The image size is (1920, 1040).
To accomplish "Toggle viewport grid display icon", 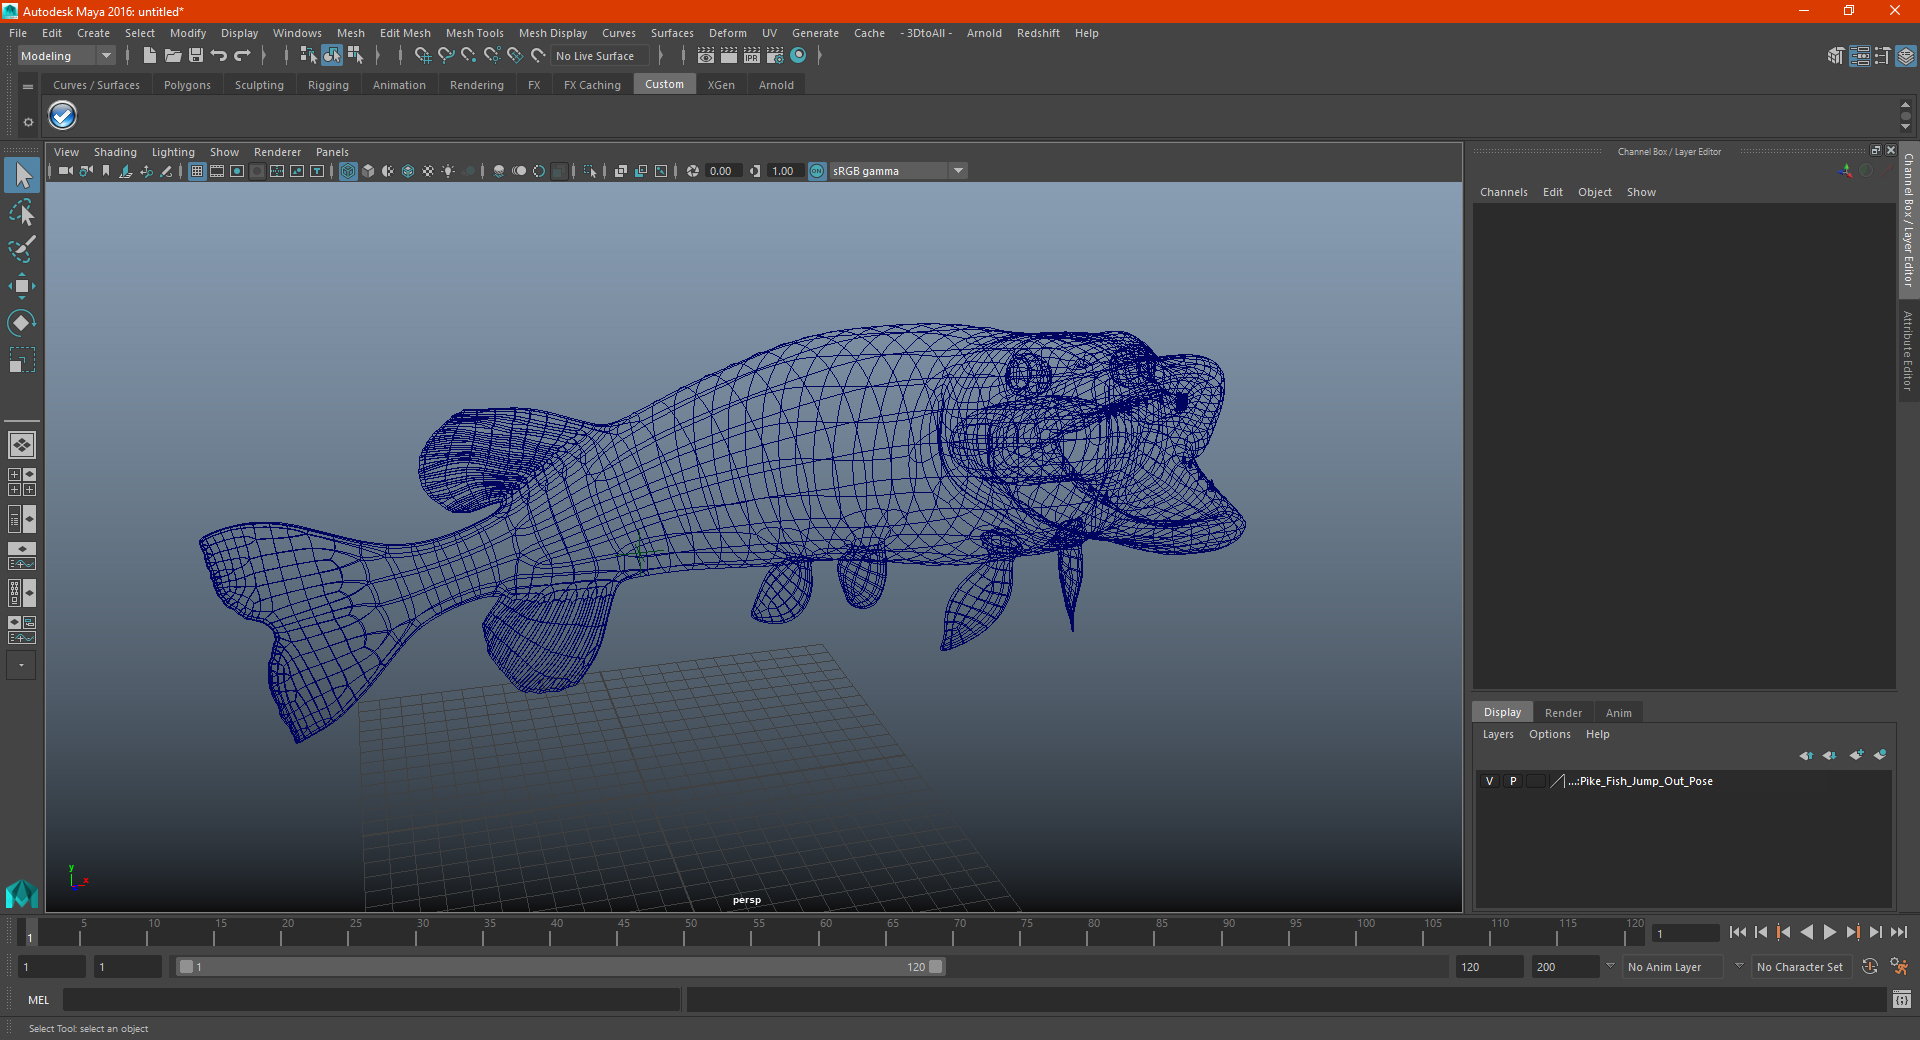I will click(x=197, y=171).
